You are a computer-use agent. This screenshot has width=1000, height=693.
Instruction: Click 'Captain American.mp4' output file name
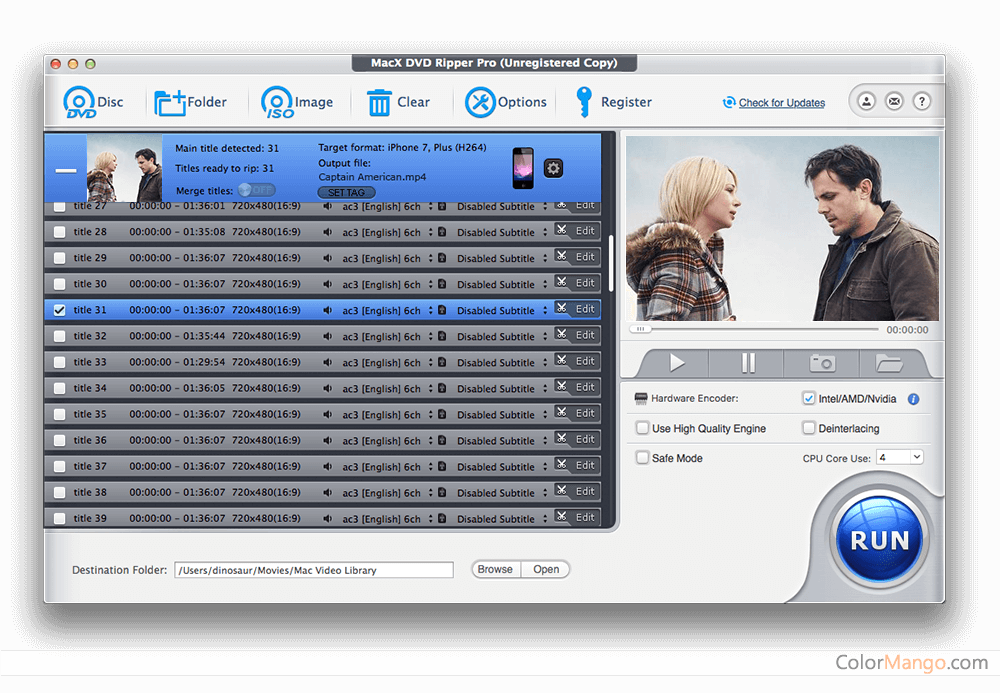click(372, 177)
